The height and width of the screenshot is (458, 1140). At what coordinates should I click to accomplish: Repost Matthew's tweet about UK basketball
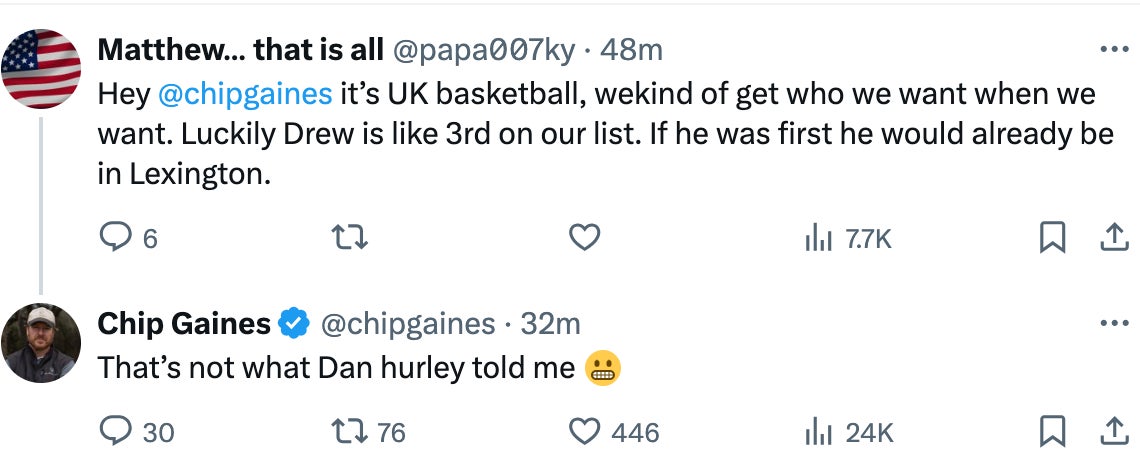click(349, 238)
